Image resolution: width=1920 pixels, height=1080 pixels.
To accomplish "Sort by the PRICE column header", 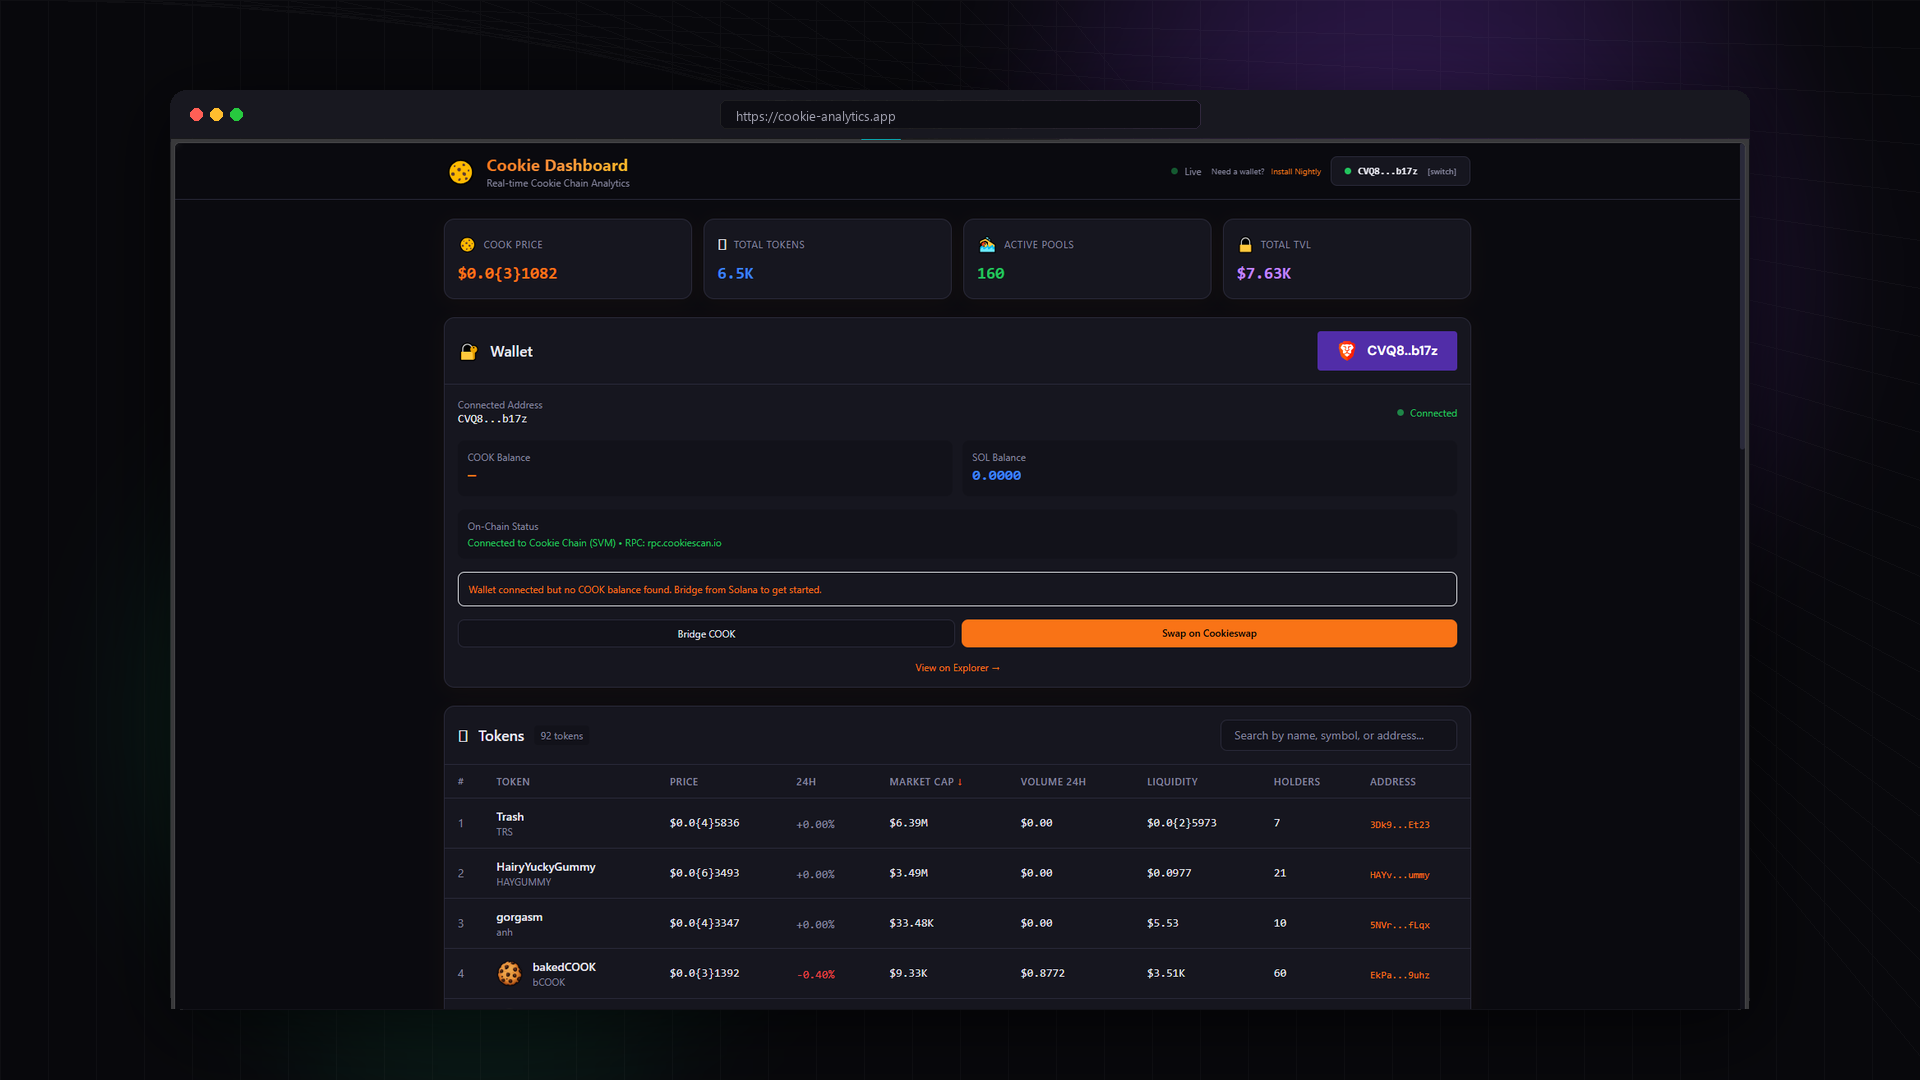I will (x=684, y=782).
